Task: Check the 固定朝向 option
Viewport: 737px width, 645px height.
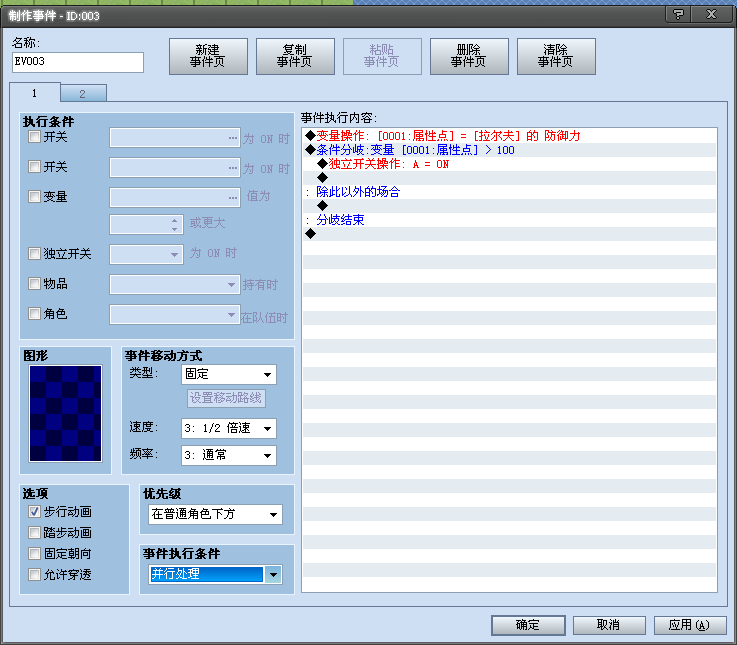Action: tap(34, 553)
